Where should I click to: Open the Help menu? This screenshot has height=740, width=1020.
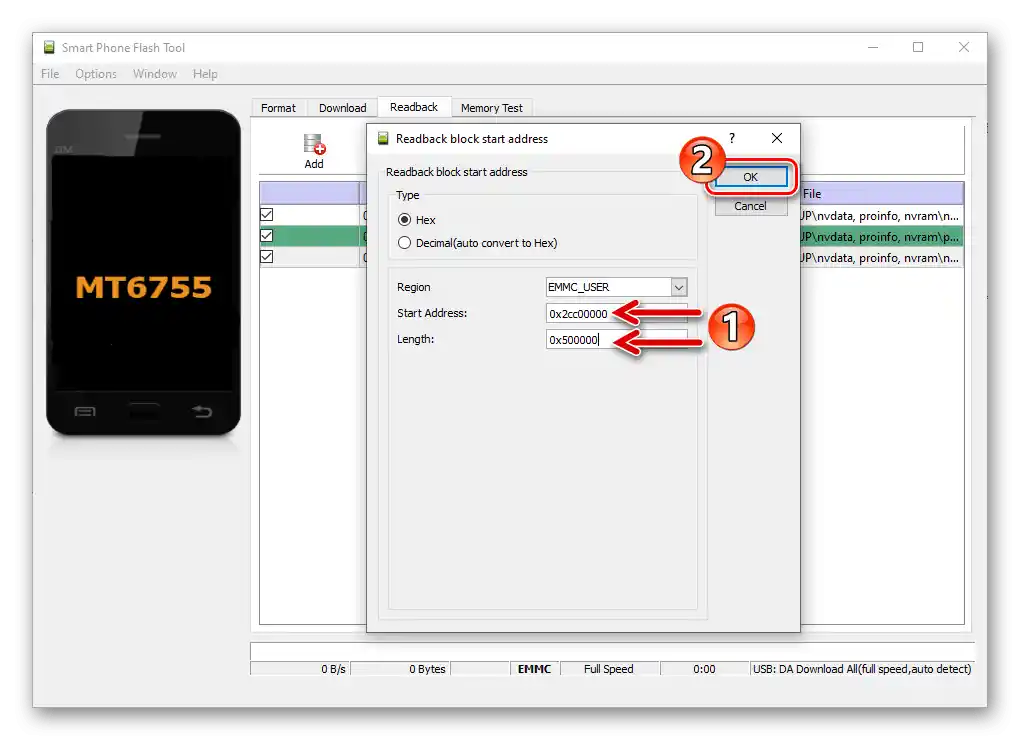point(205,73)
